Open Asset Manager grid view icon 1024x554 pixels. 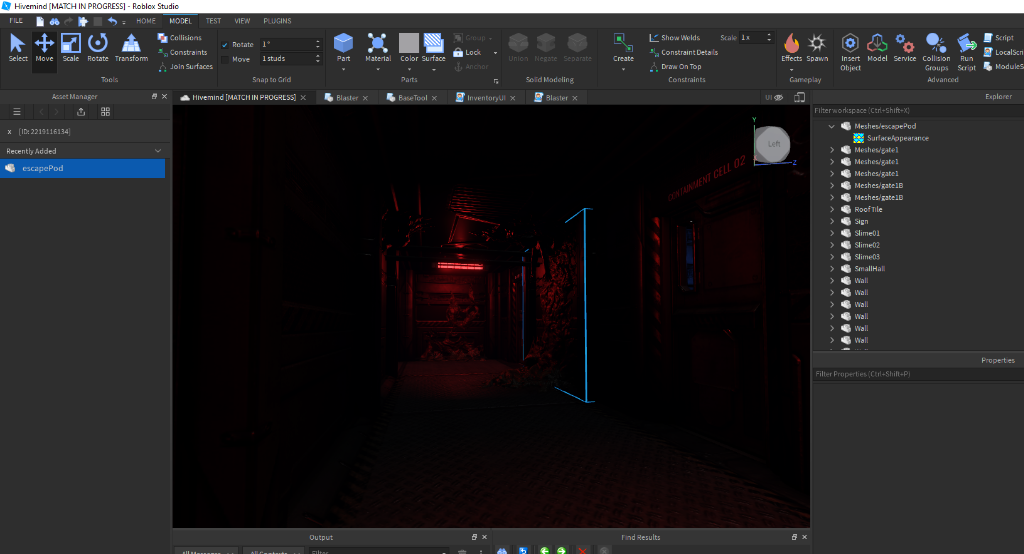(x=105, y=112)
